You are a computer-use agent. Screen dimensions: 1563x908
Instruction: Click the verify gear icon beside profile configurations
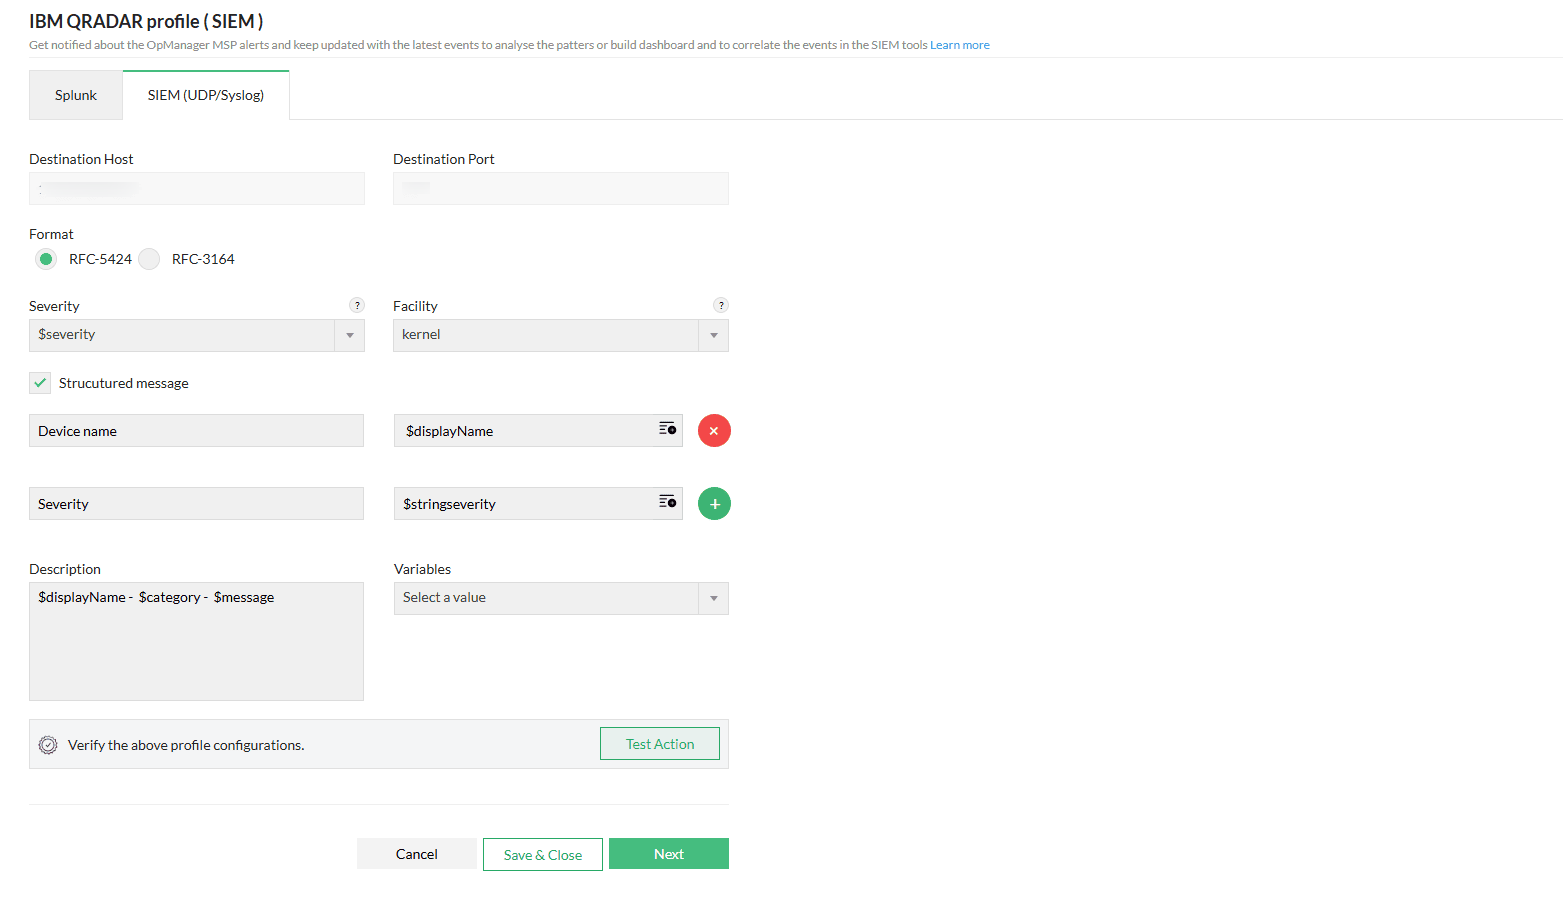(x=47, y=743)
